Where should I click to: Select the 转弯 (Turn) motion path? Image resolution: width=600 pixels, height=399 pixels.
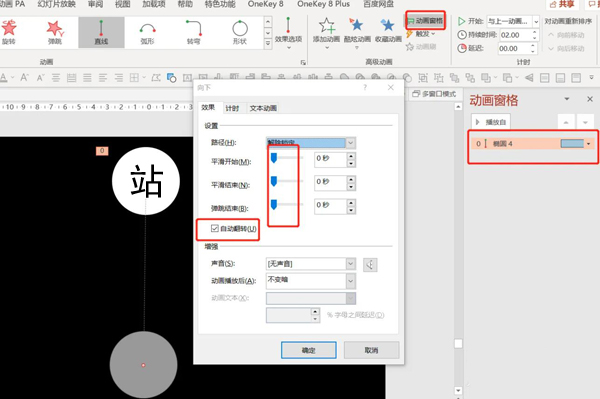tap(194, 32)
